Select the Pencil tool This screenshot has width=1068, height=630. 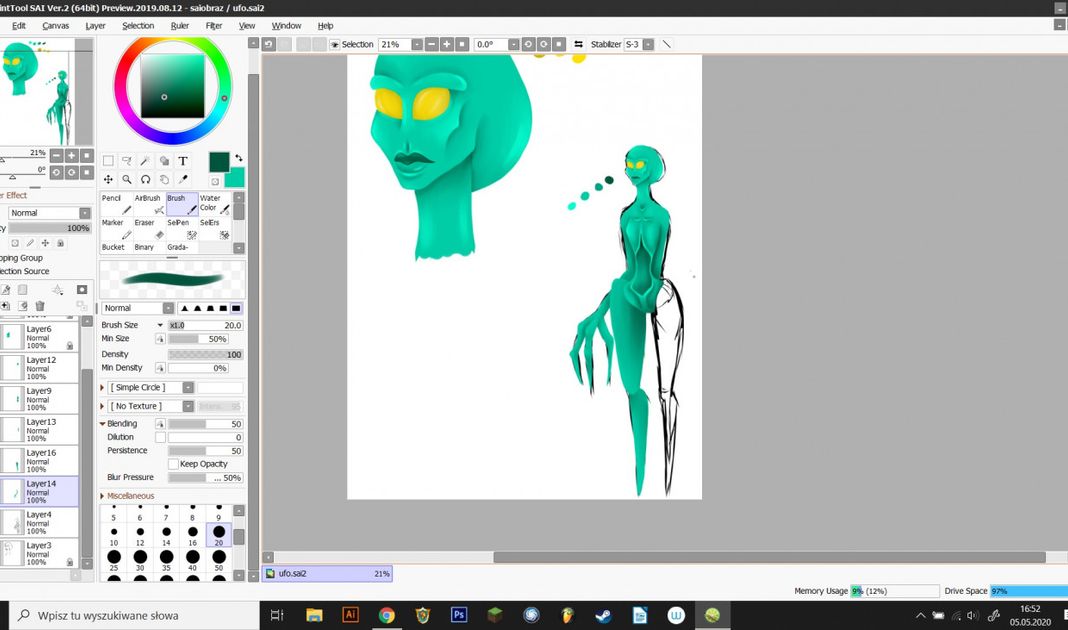(116, 204)
